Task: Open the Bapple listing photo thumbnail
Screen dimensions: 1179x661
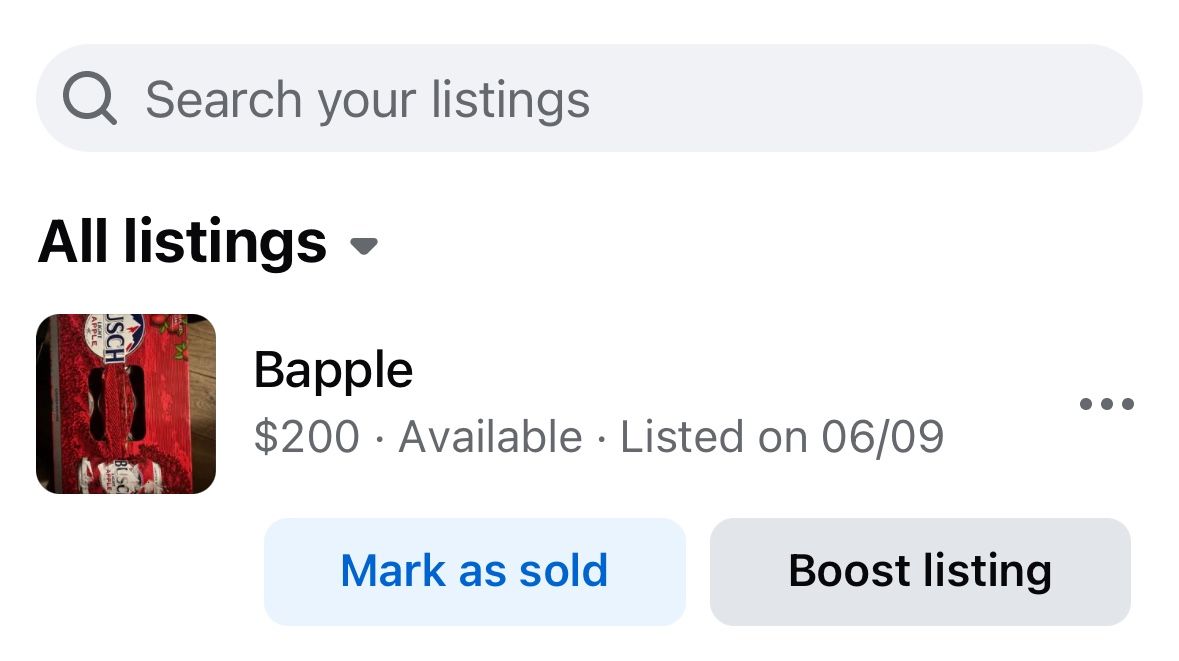Action: point(126,404)
